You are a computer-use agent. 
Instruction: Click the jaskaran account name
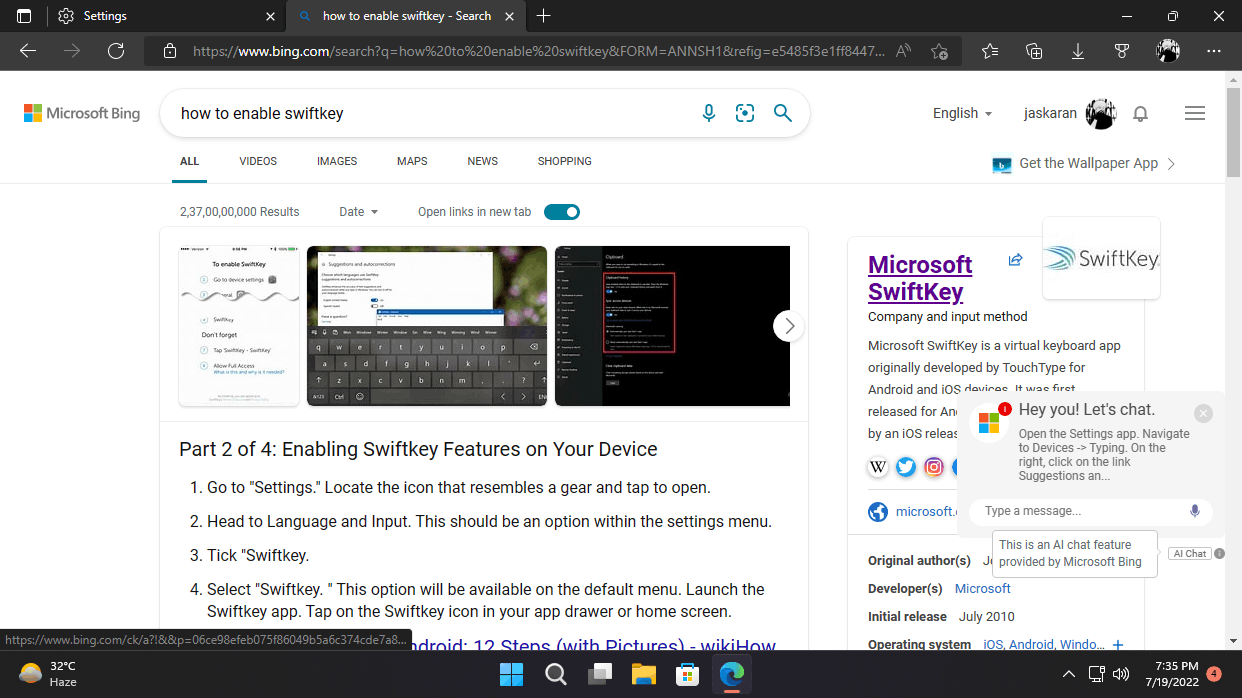(1050, 113)
